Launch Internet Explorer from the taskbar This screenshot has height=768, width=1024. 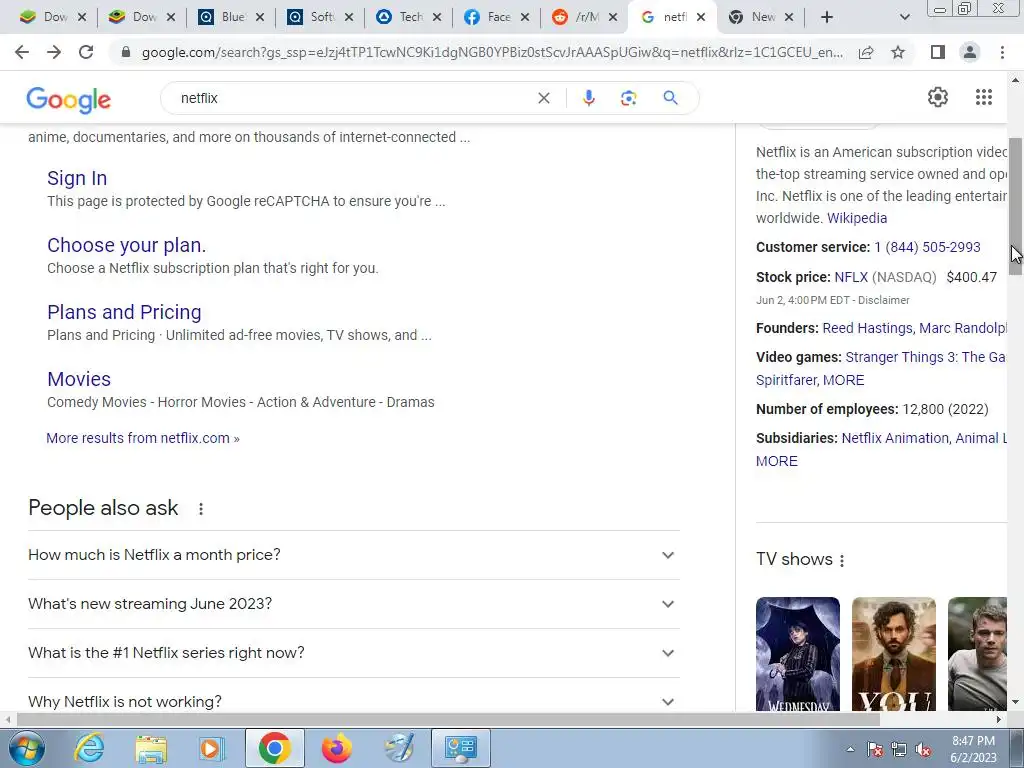coord(89,748)
